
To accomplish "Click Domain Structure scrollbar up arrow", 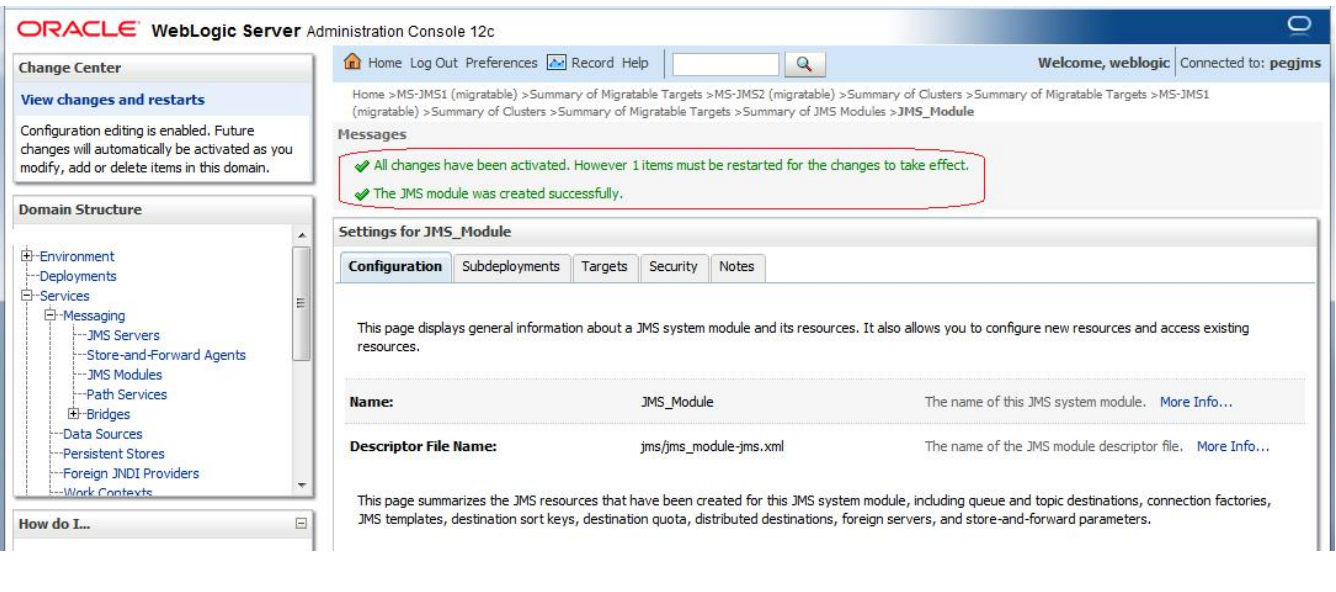I will 301,235.
